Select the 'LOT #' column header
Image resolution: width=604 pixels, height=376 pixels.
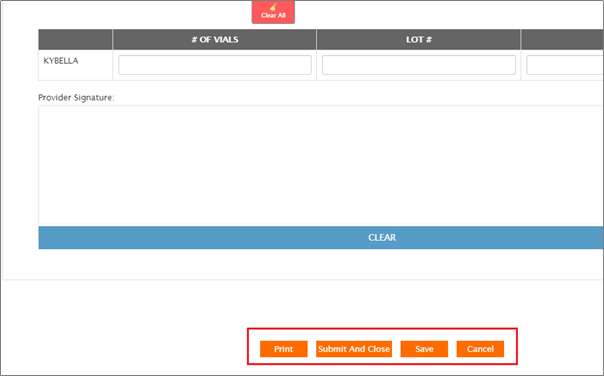419,39
